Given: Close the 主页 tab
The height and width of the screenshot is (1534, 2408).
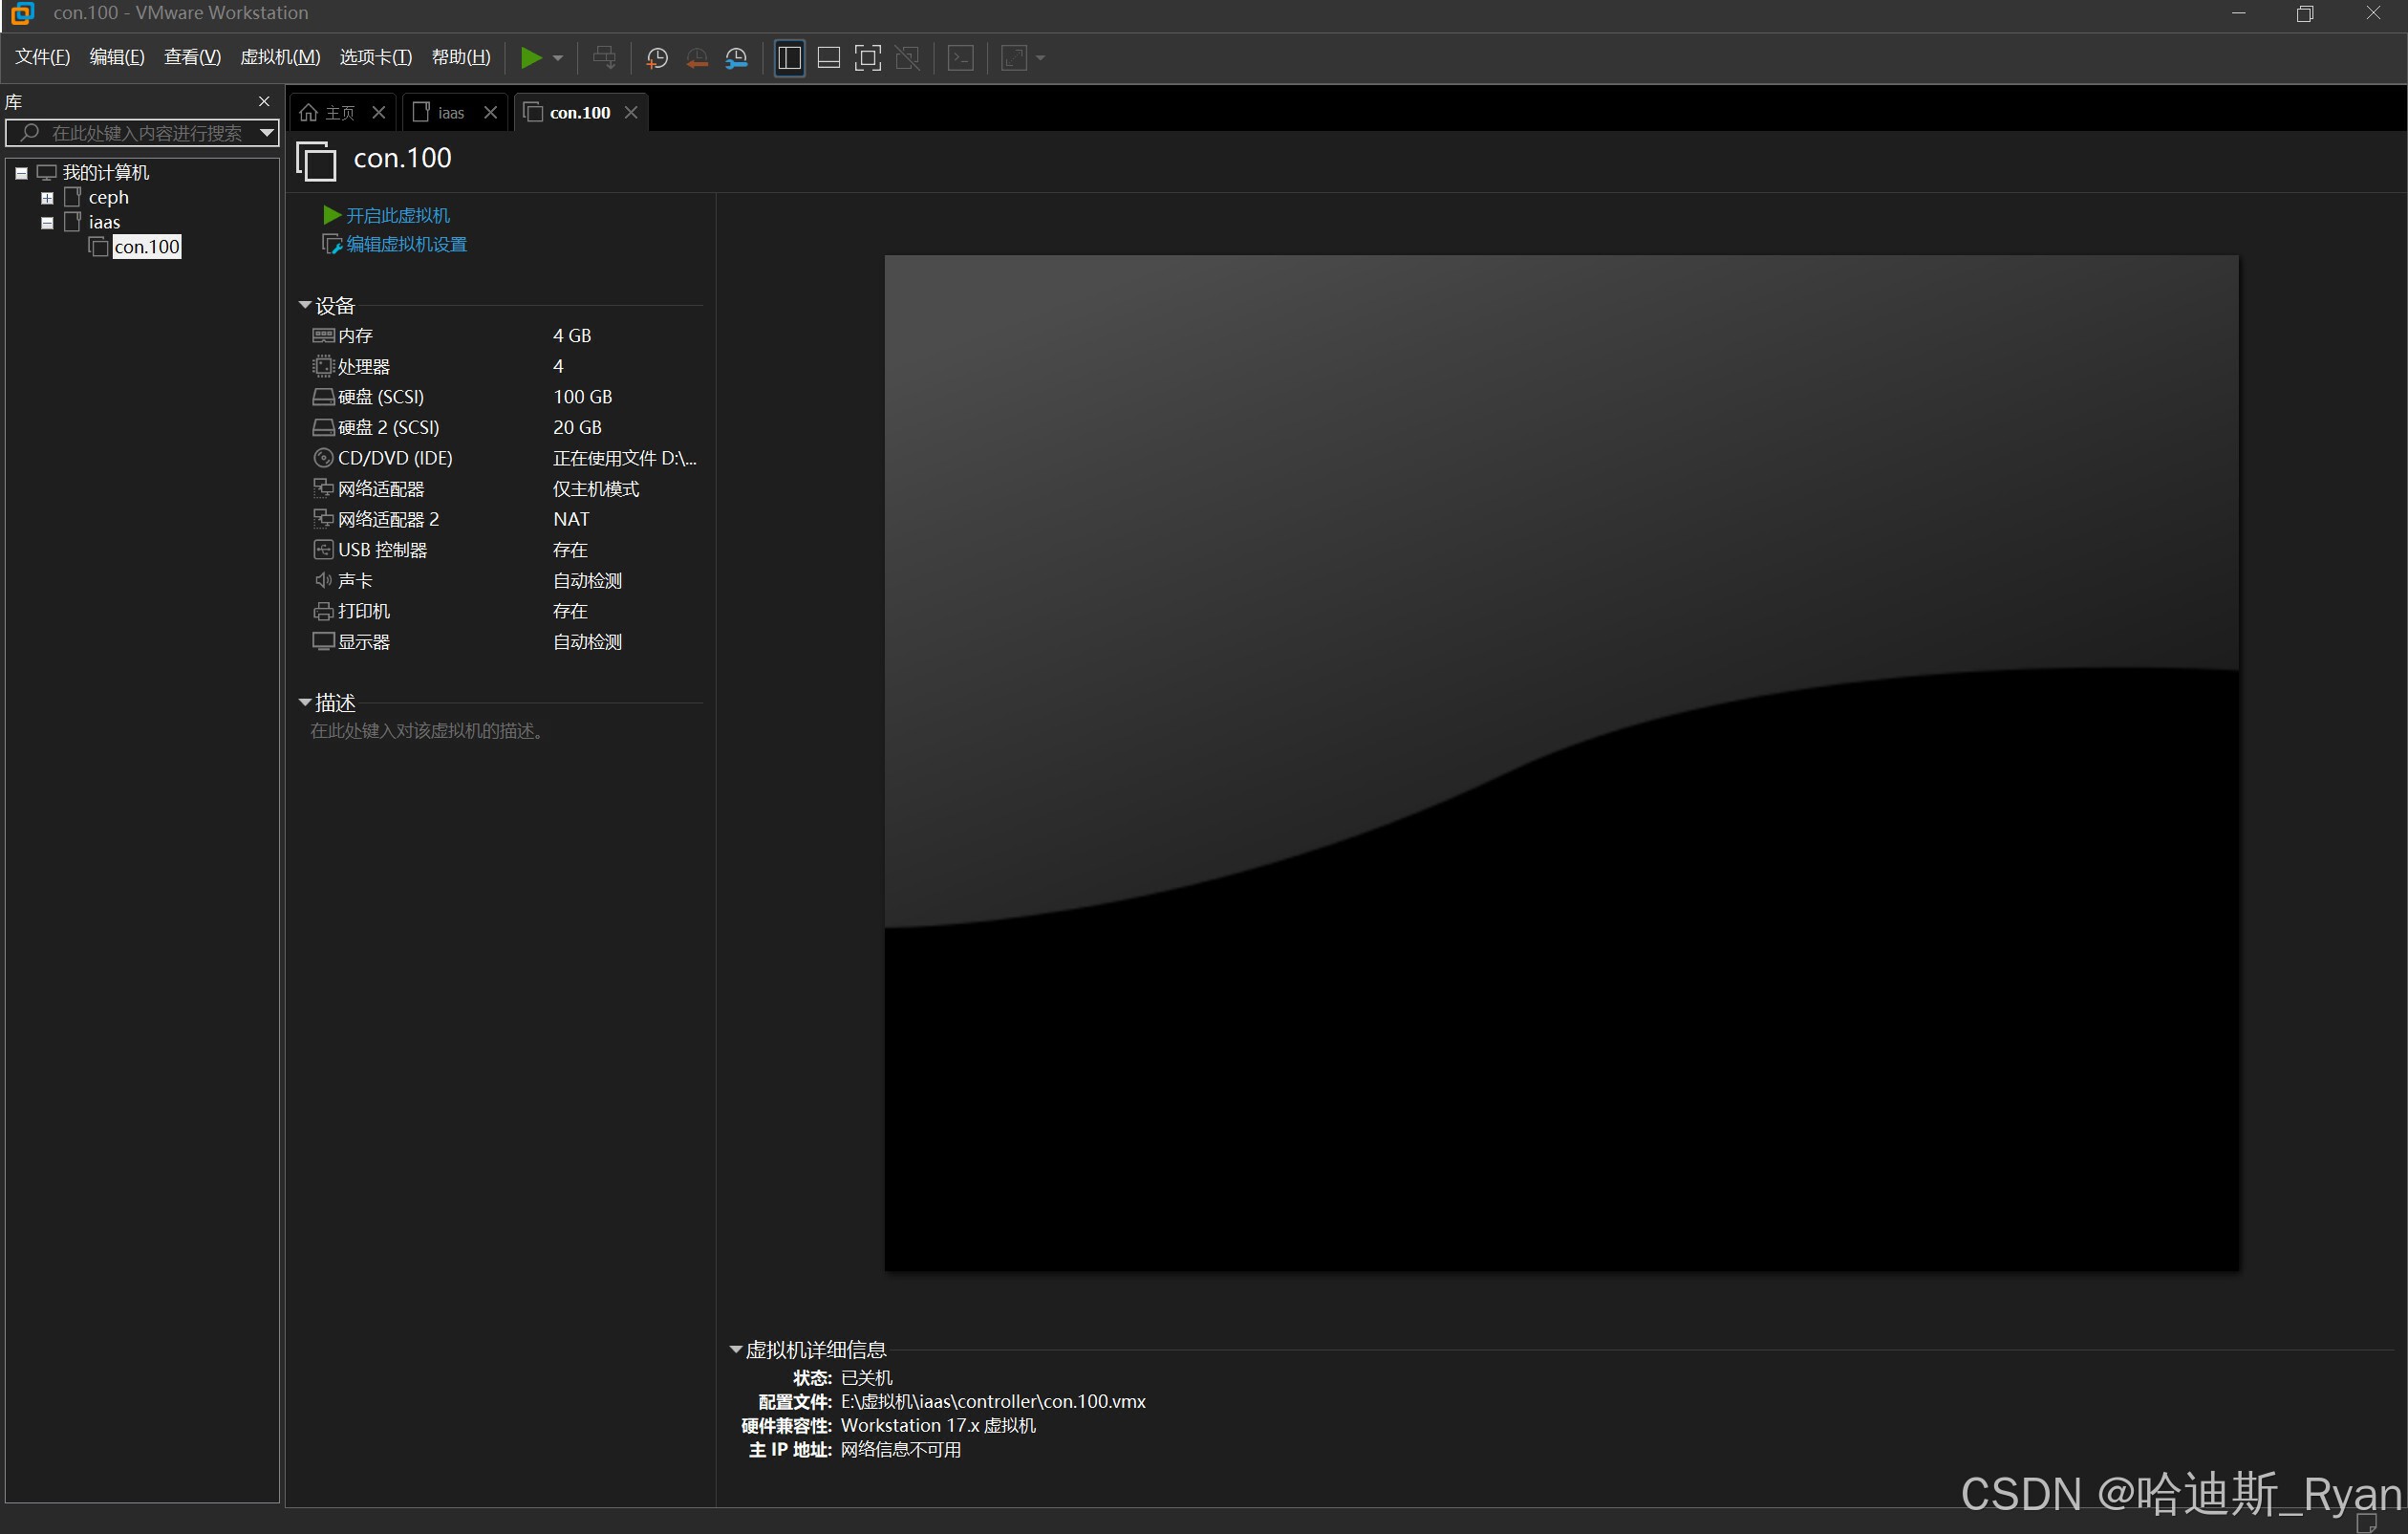Looking at the screenshot, I should [379, 113].
